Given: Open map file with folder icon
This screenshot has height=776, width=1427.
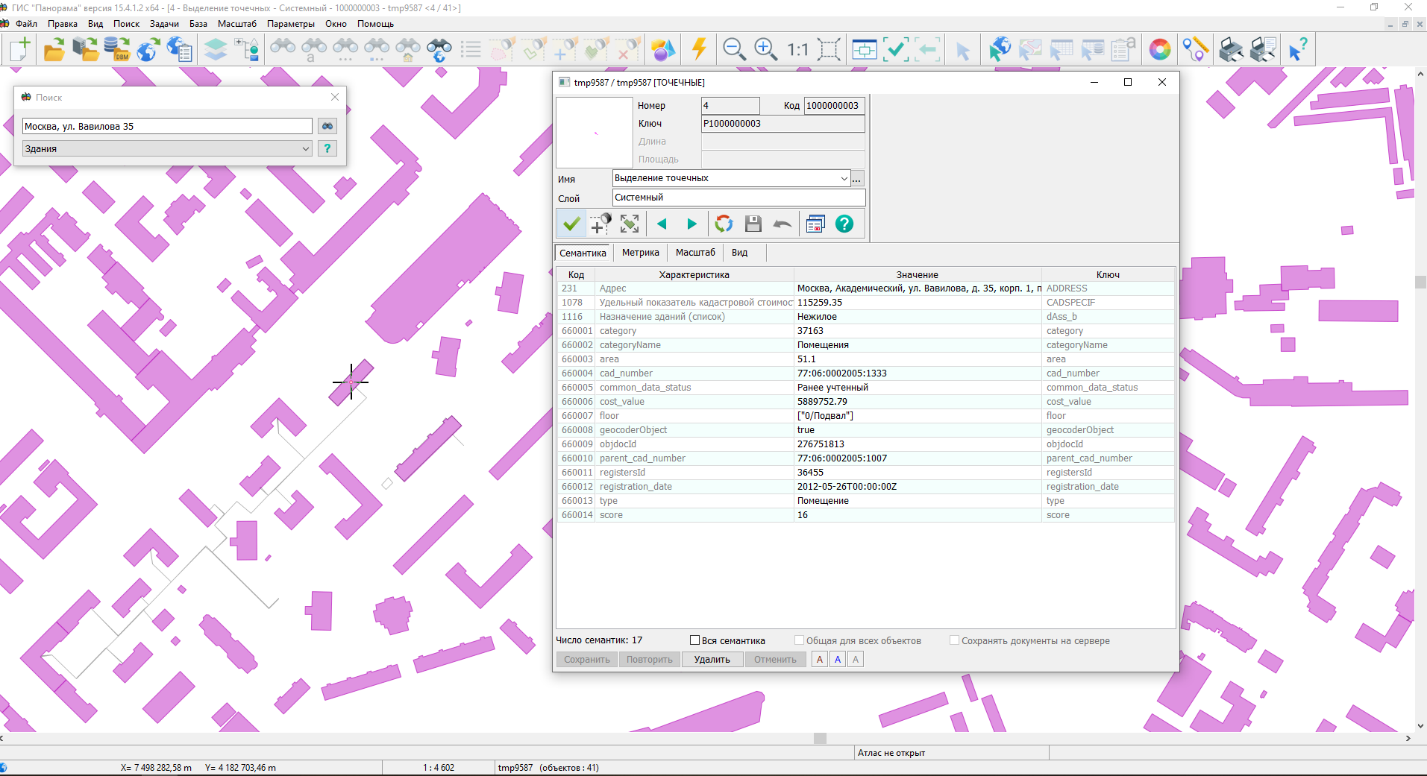Looking at the screenshot, I should point(53,49).
